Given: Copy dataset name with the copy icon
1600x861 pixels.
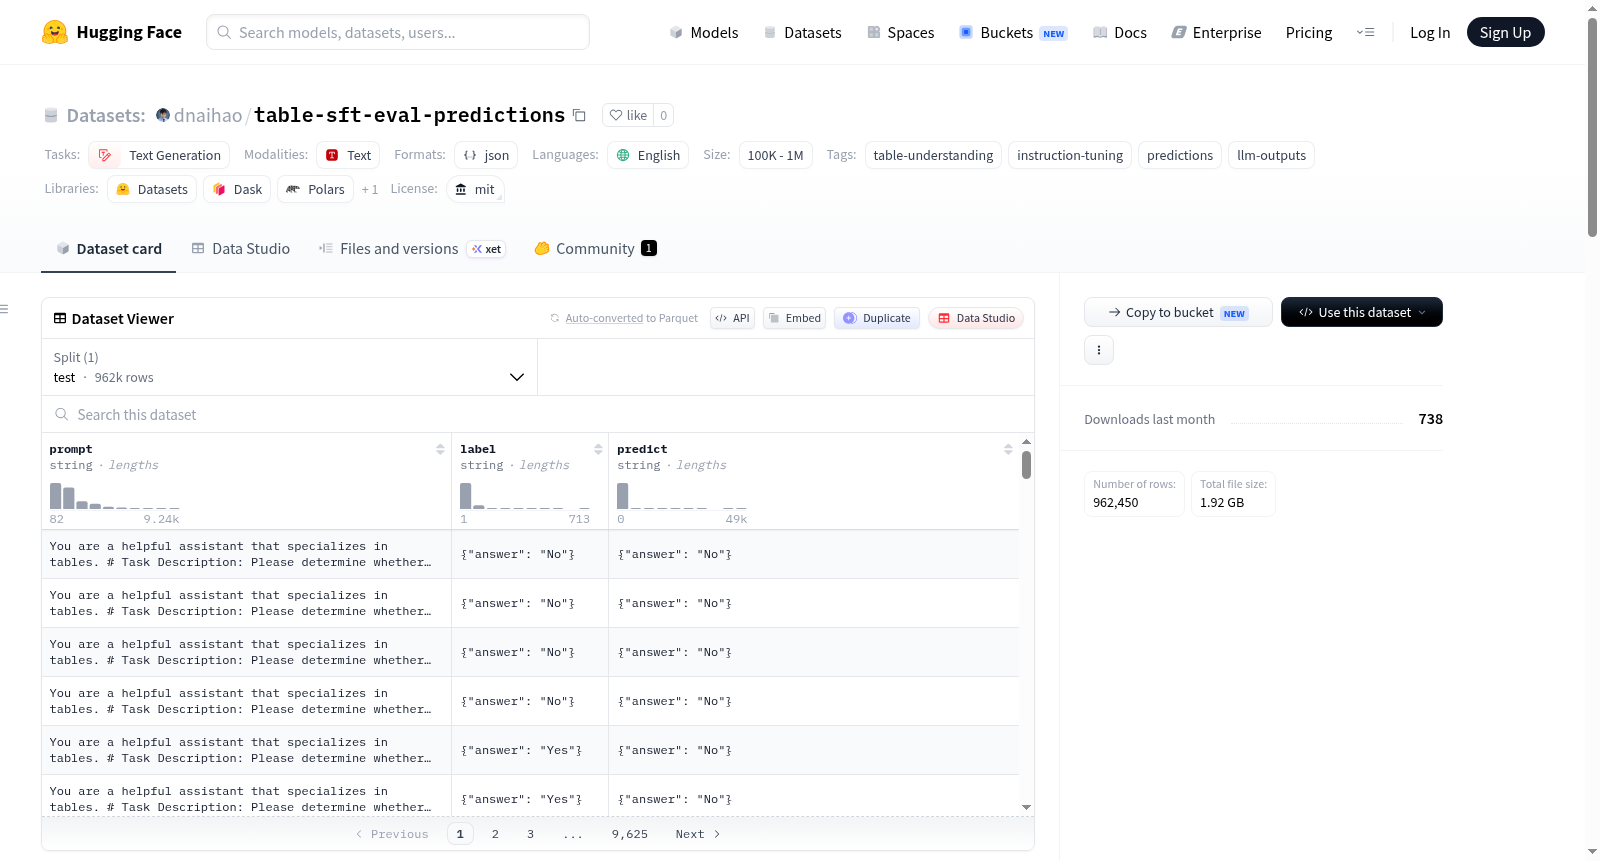Looking at the screenshot, I should [x=579, y=115].
